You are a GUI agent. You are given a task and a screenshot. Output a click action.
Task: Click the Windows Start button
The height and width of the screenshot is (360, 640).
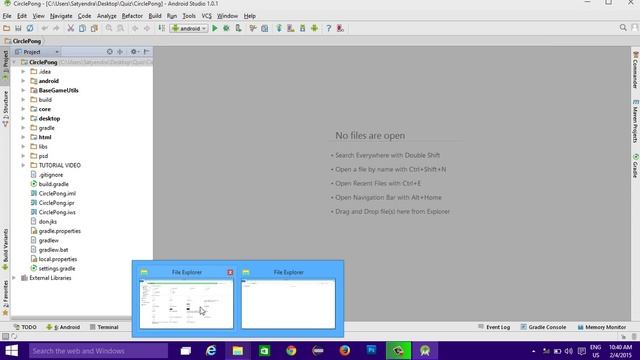pos(11,351)
